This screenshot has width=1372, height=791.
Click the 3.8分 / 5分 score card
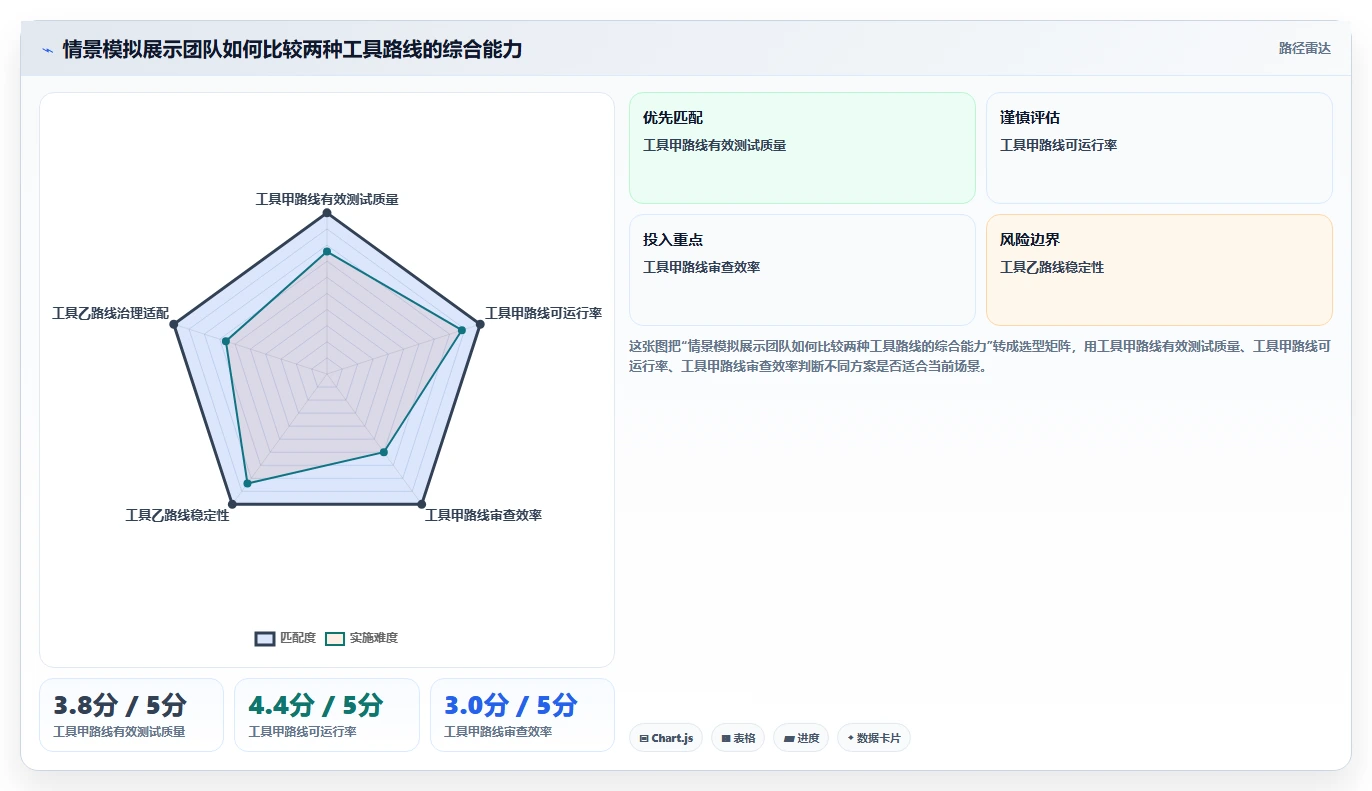[x=131, y=715]
